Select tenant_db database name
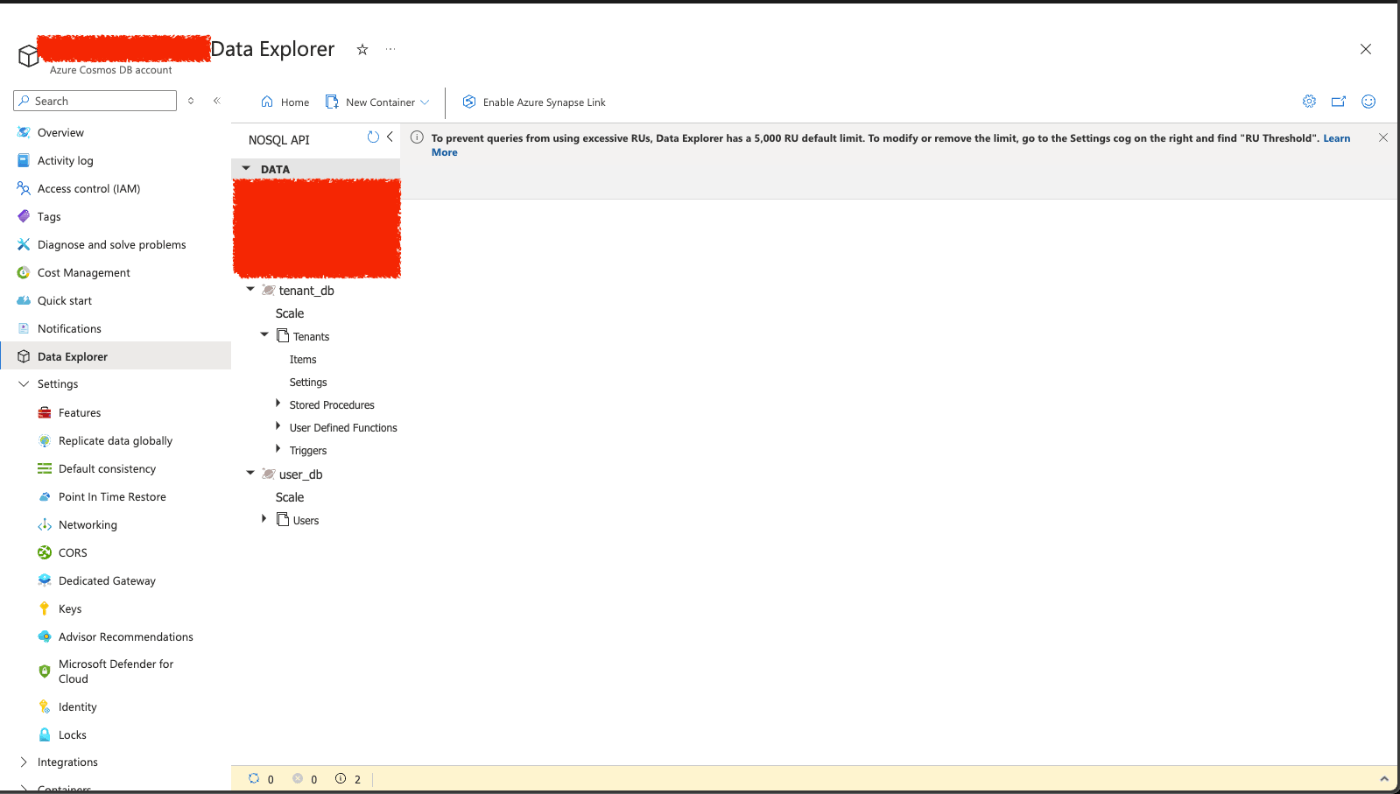The height and width of the screenshot is (794, 1400). click(x=306, y=291)
